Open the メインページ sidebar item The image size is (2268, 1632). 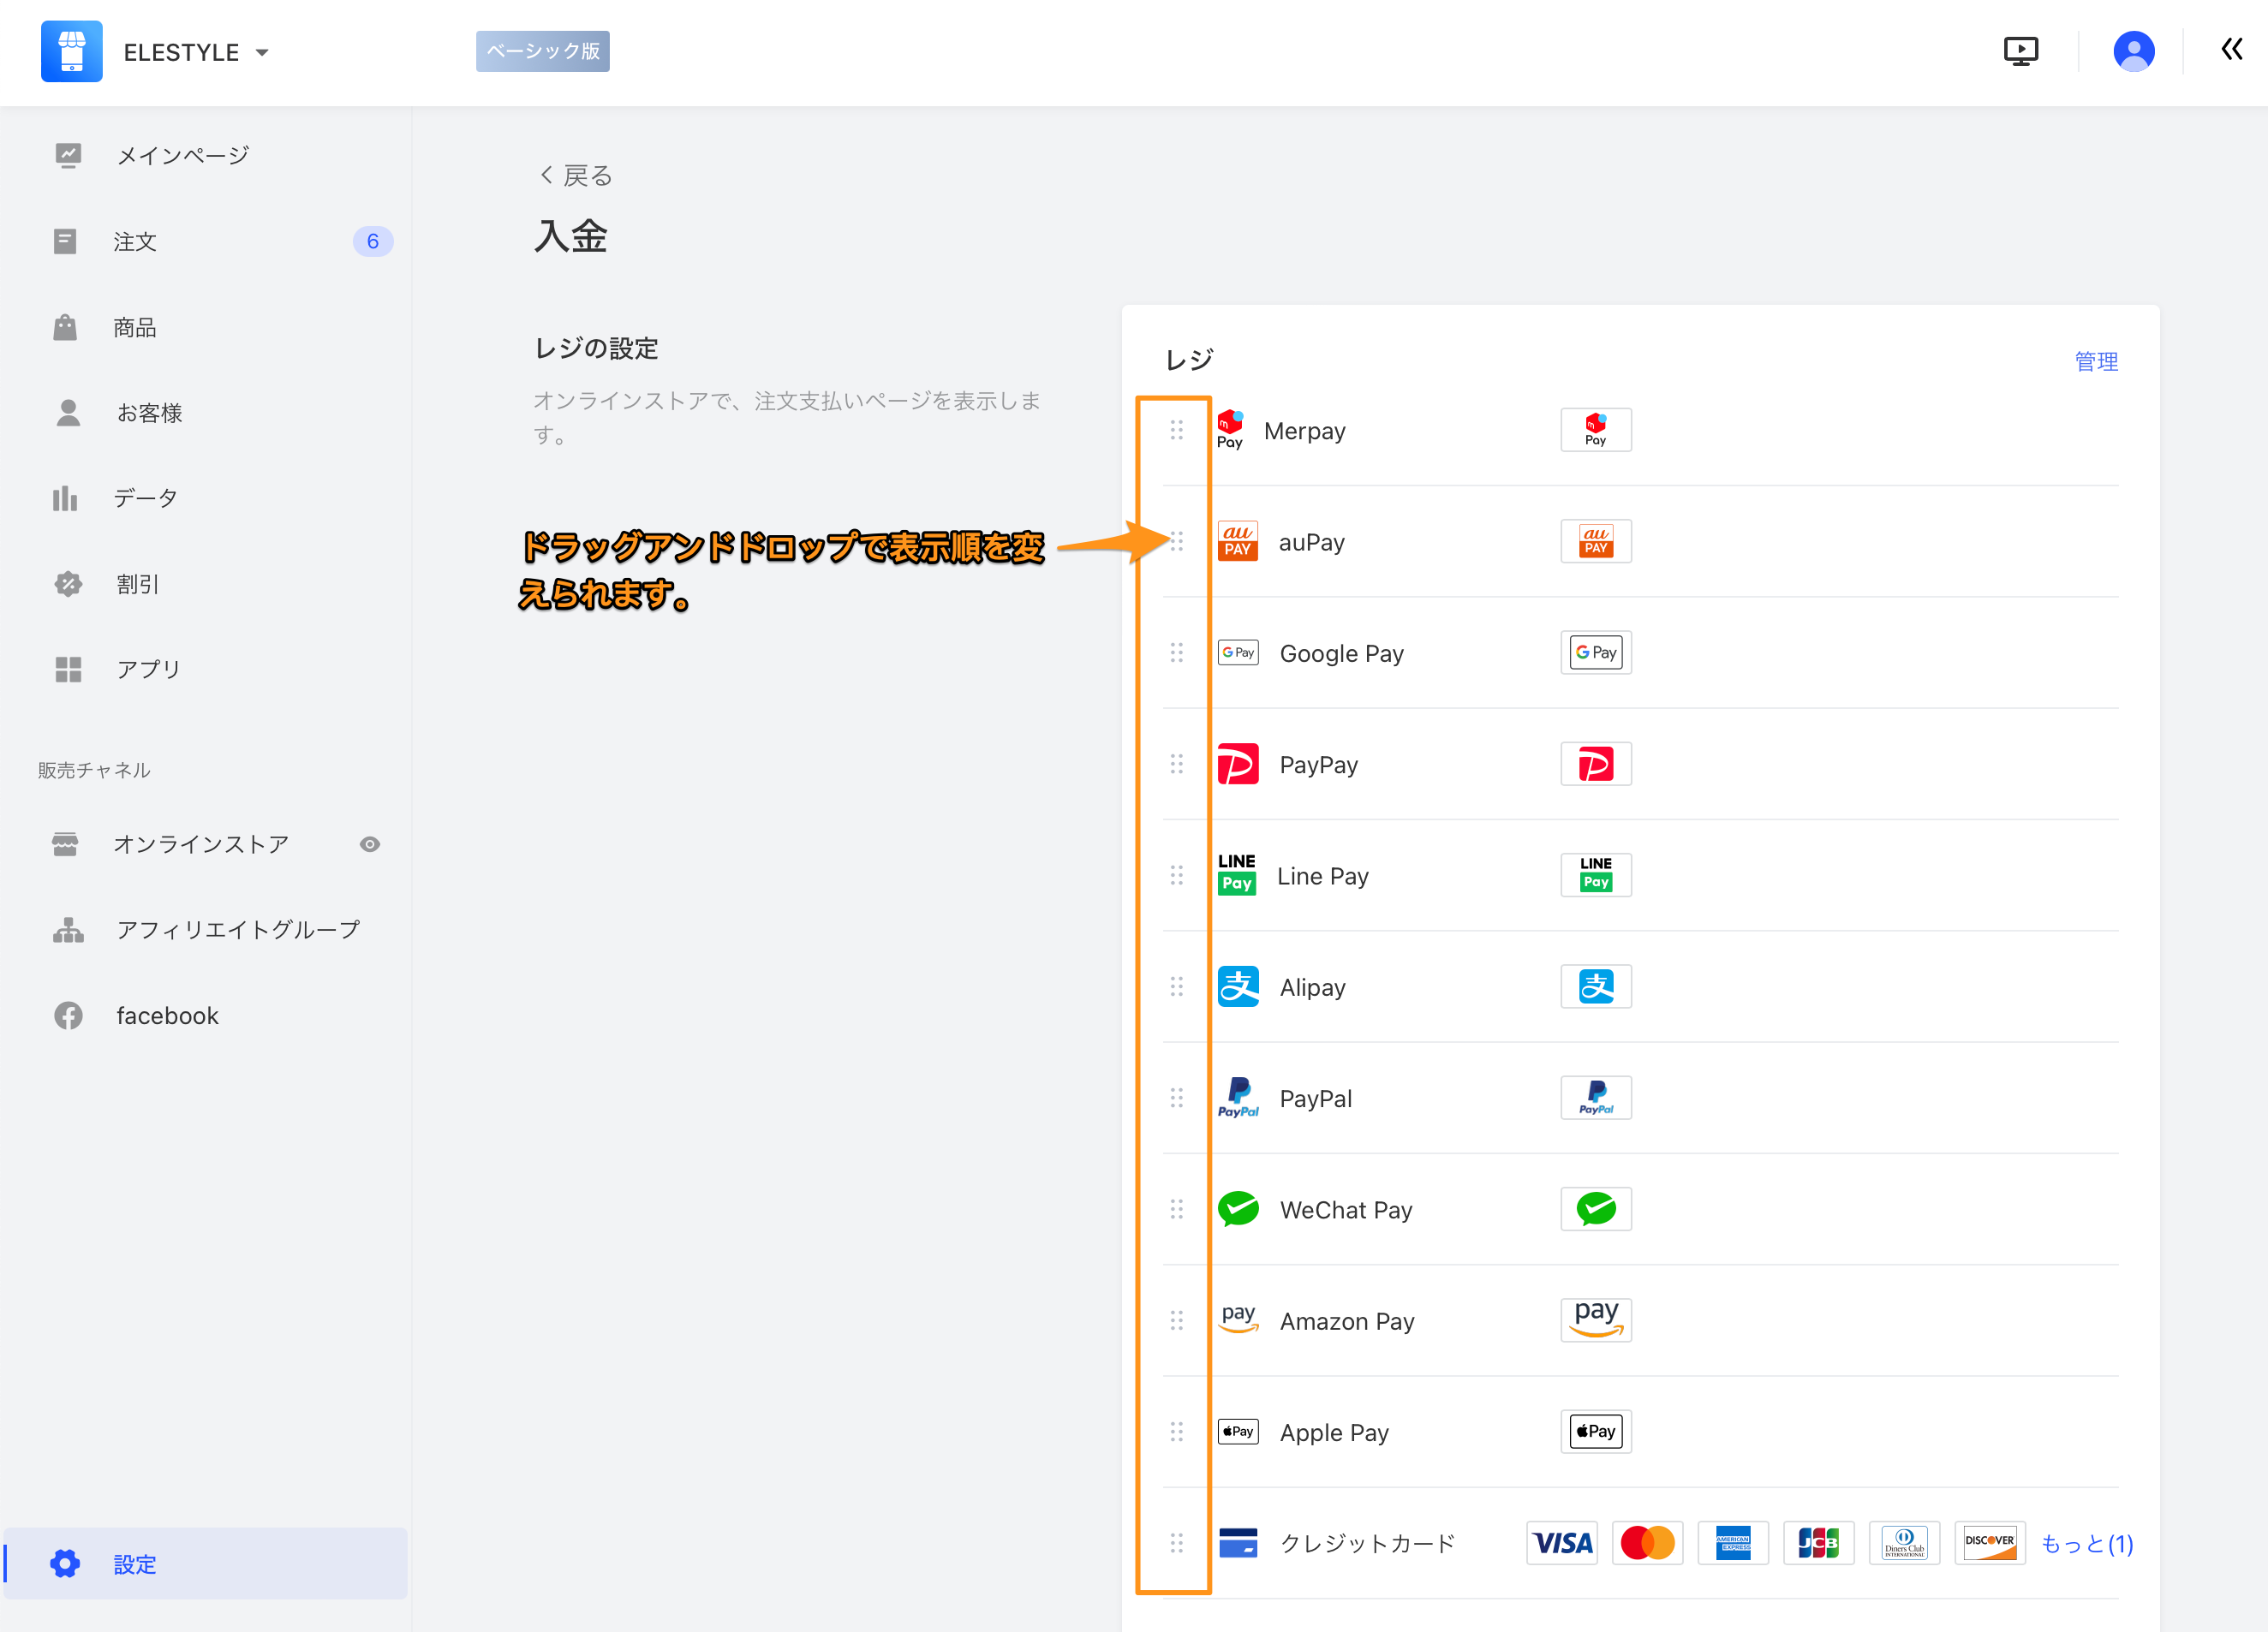coord(182,155)
